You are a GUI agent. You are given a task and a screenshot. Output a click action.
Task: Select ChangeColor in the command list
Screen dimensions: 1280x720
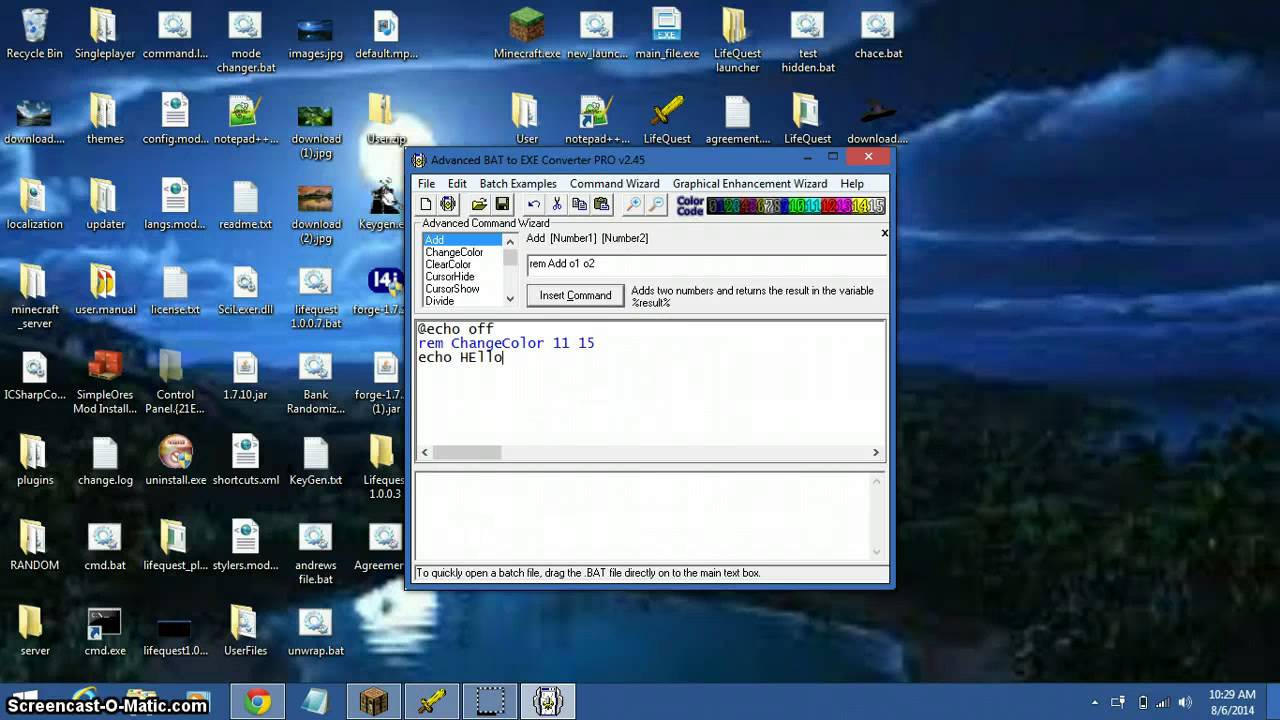pyautogui.click(x=454, y=252)
